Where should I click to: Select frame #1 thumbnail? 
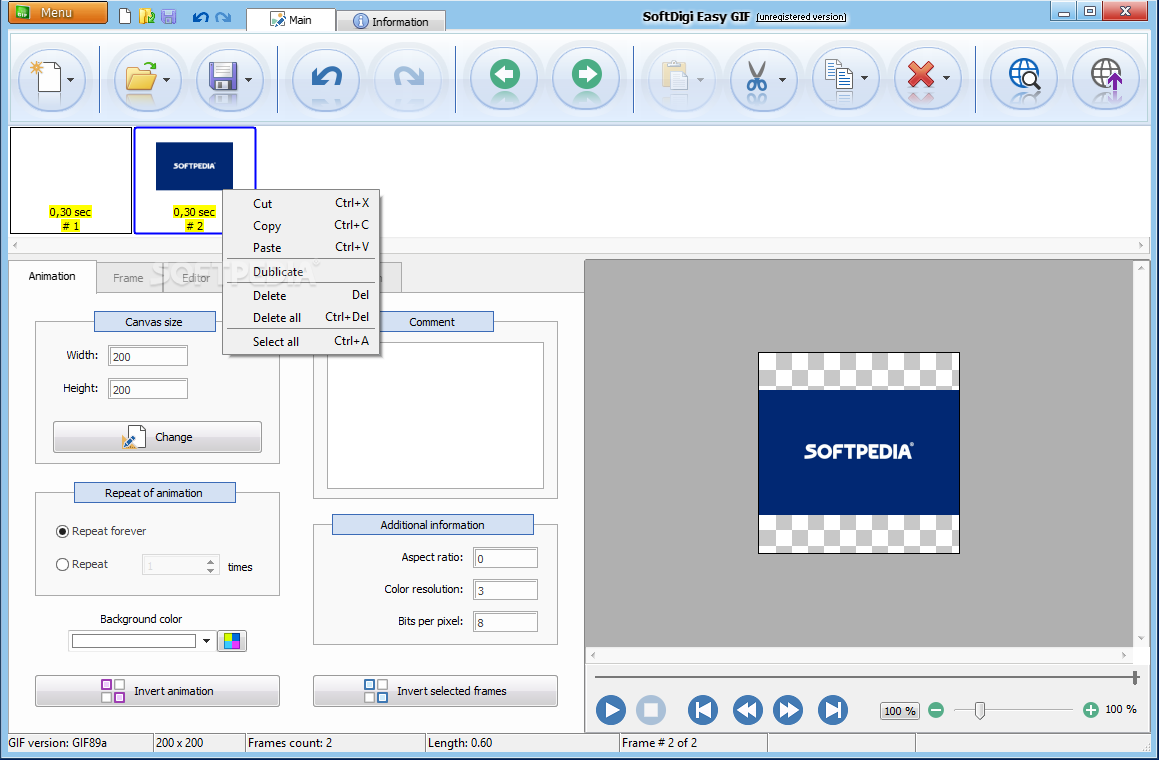coord(71,180)
